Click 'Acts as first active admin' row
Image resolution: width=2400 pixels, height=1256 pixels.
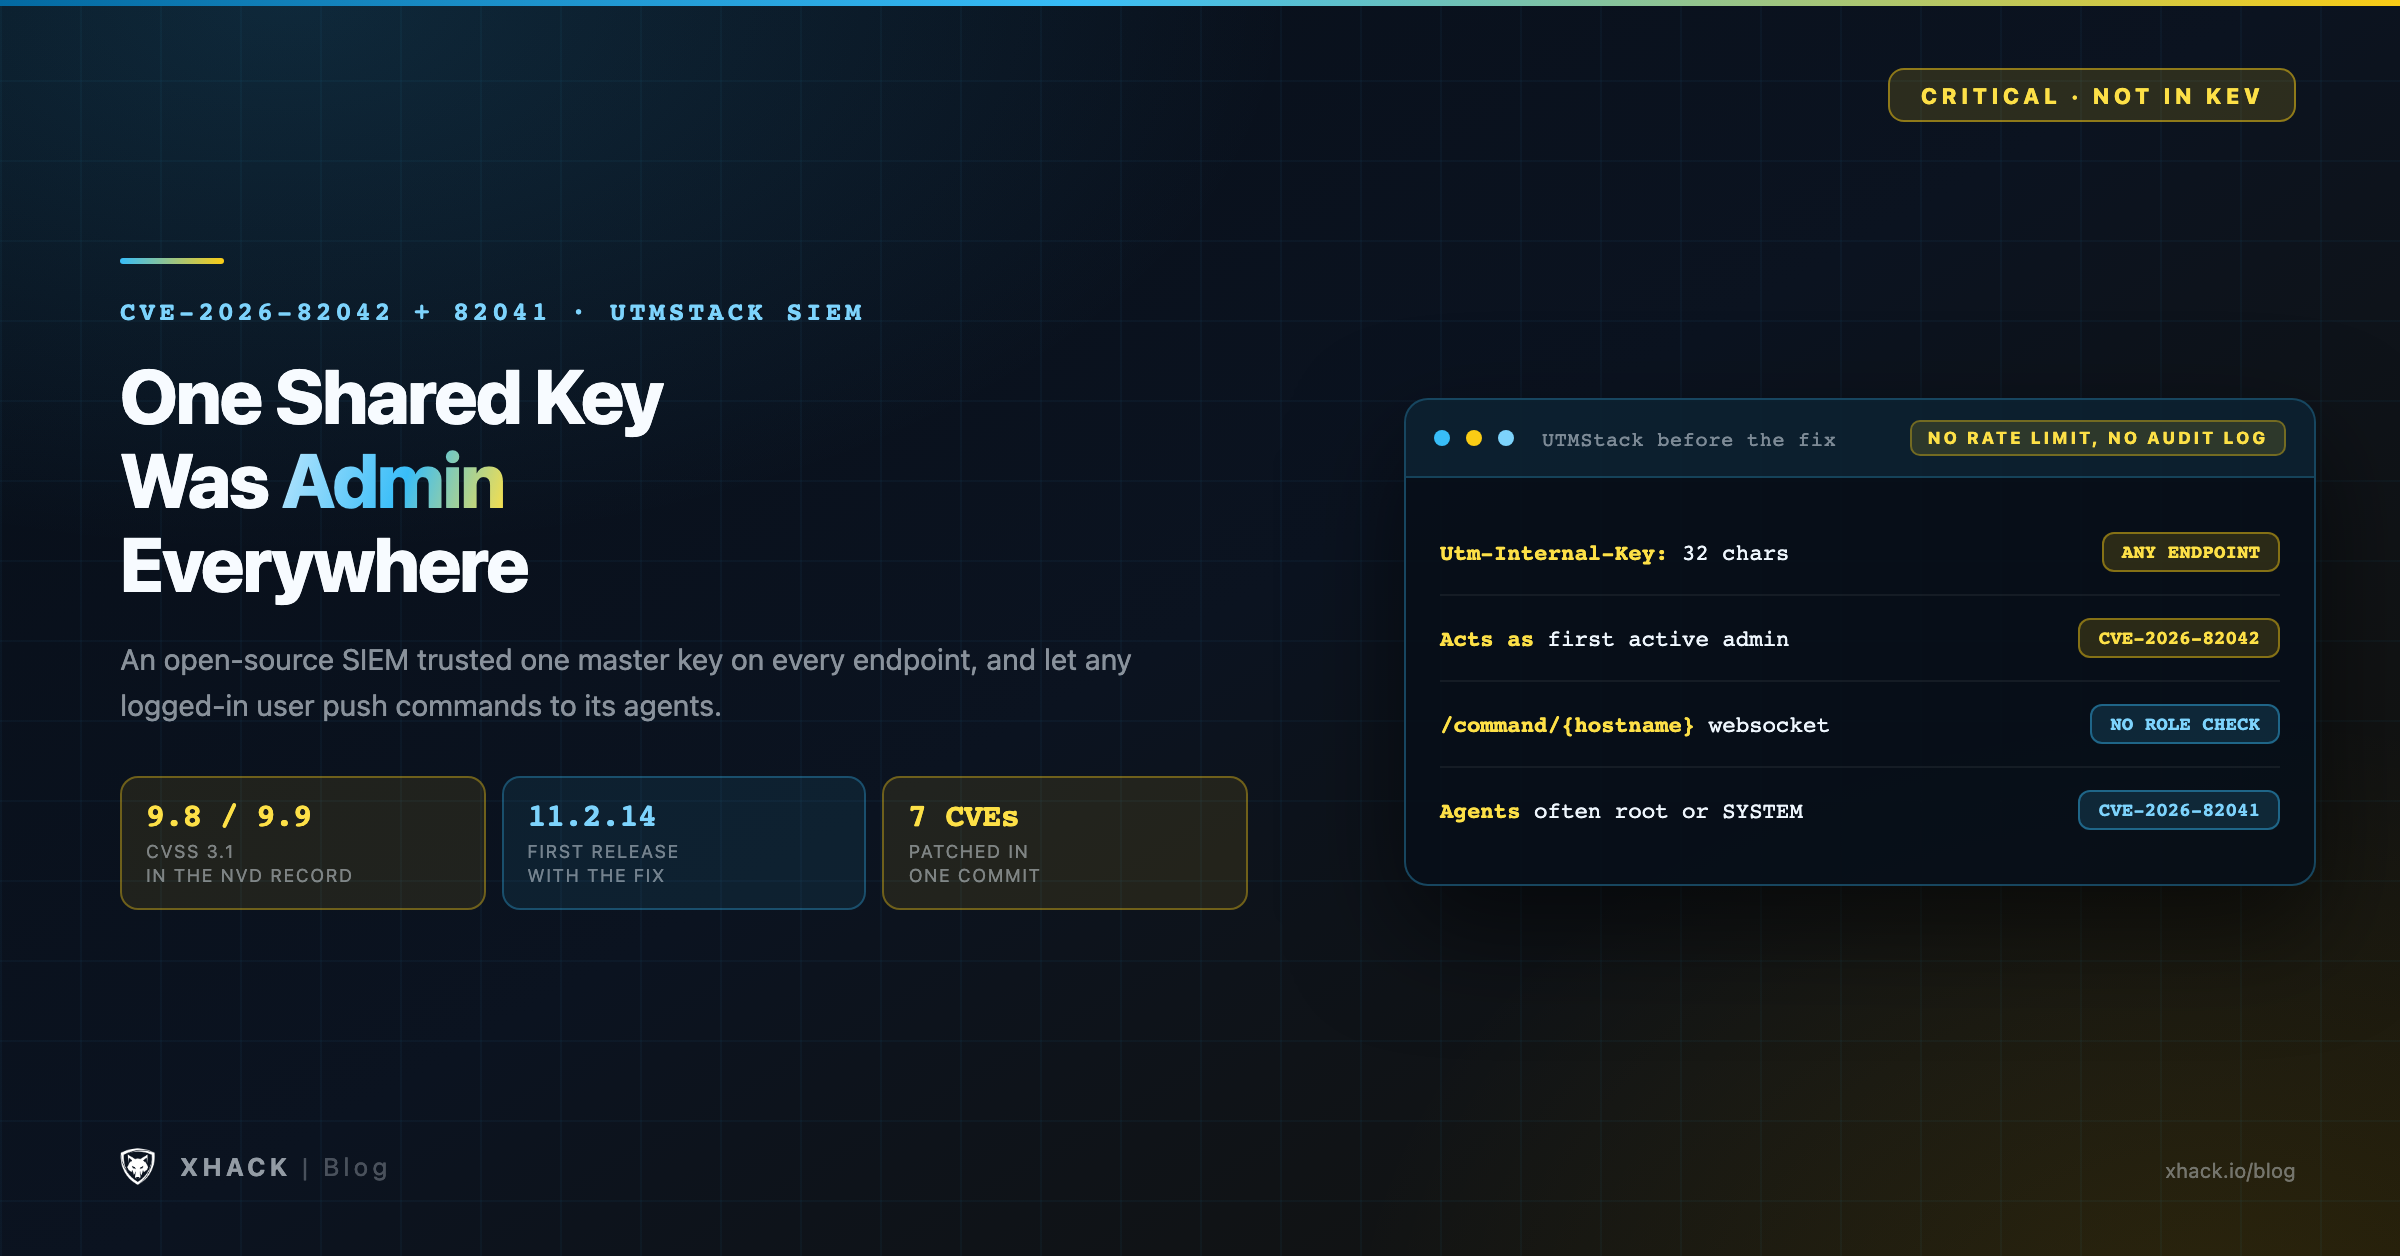[1859, 639]
